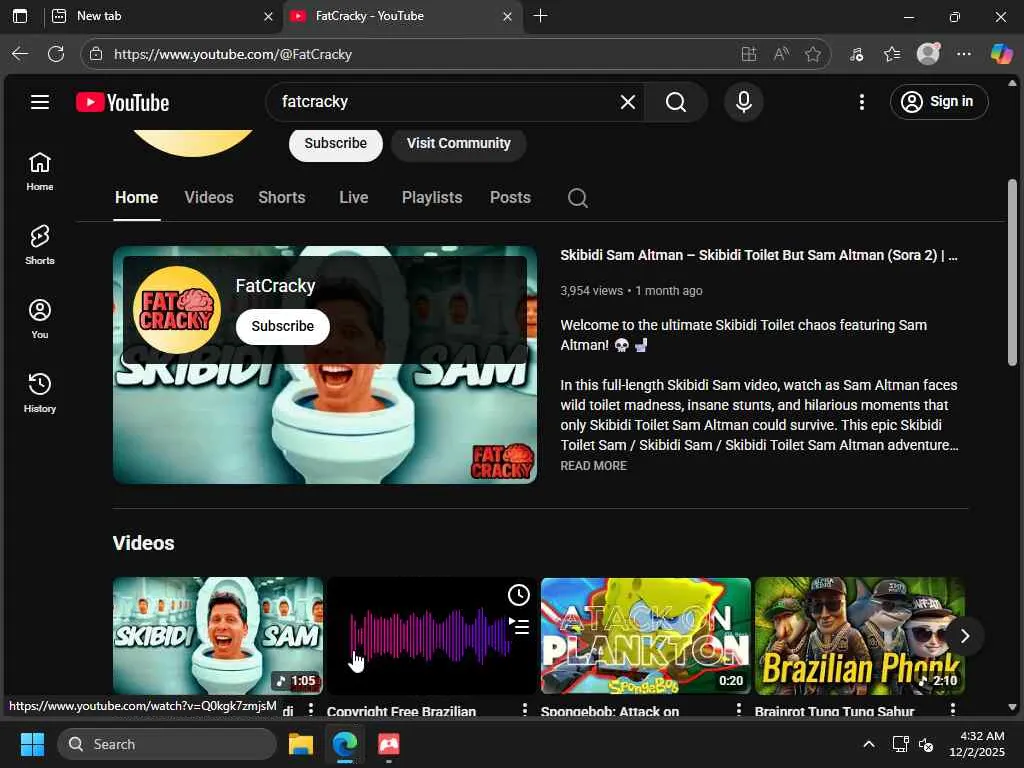This screenshot has width=1024, height=768.
Task: Switch to the channel Shorts tab
Action: point(281,198)
